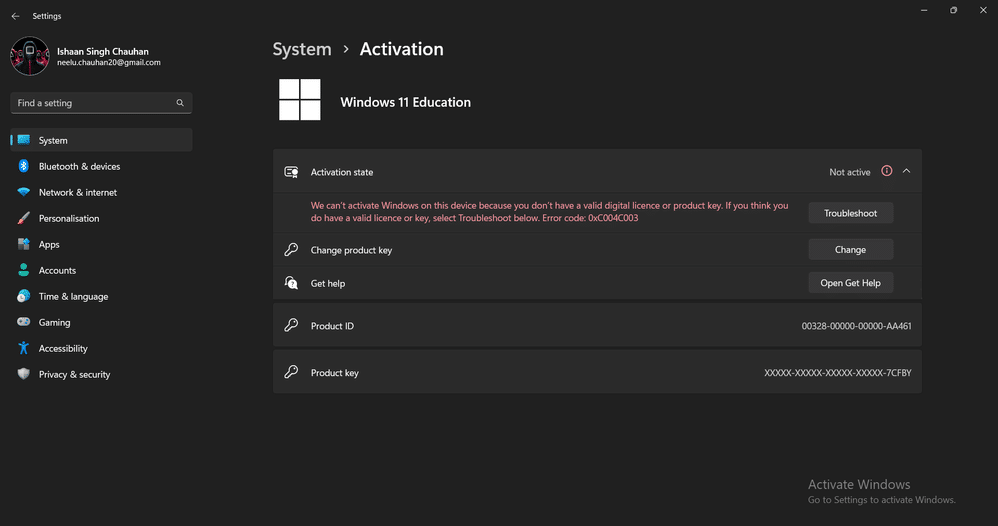This screenshot has width=998, height=526.
Task: Click the Privacy & security shield icon
Action: pos(24,374)
